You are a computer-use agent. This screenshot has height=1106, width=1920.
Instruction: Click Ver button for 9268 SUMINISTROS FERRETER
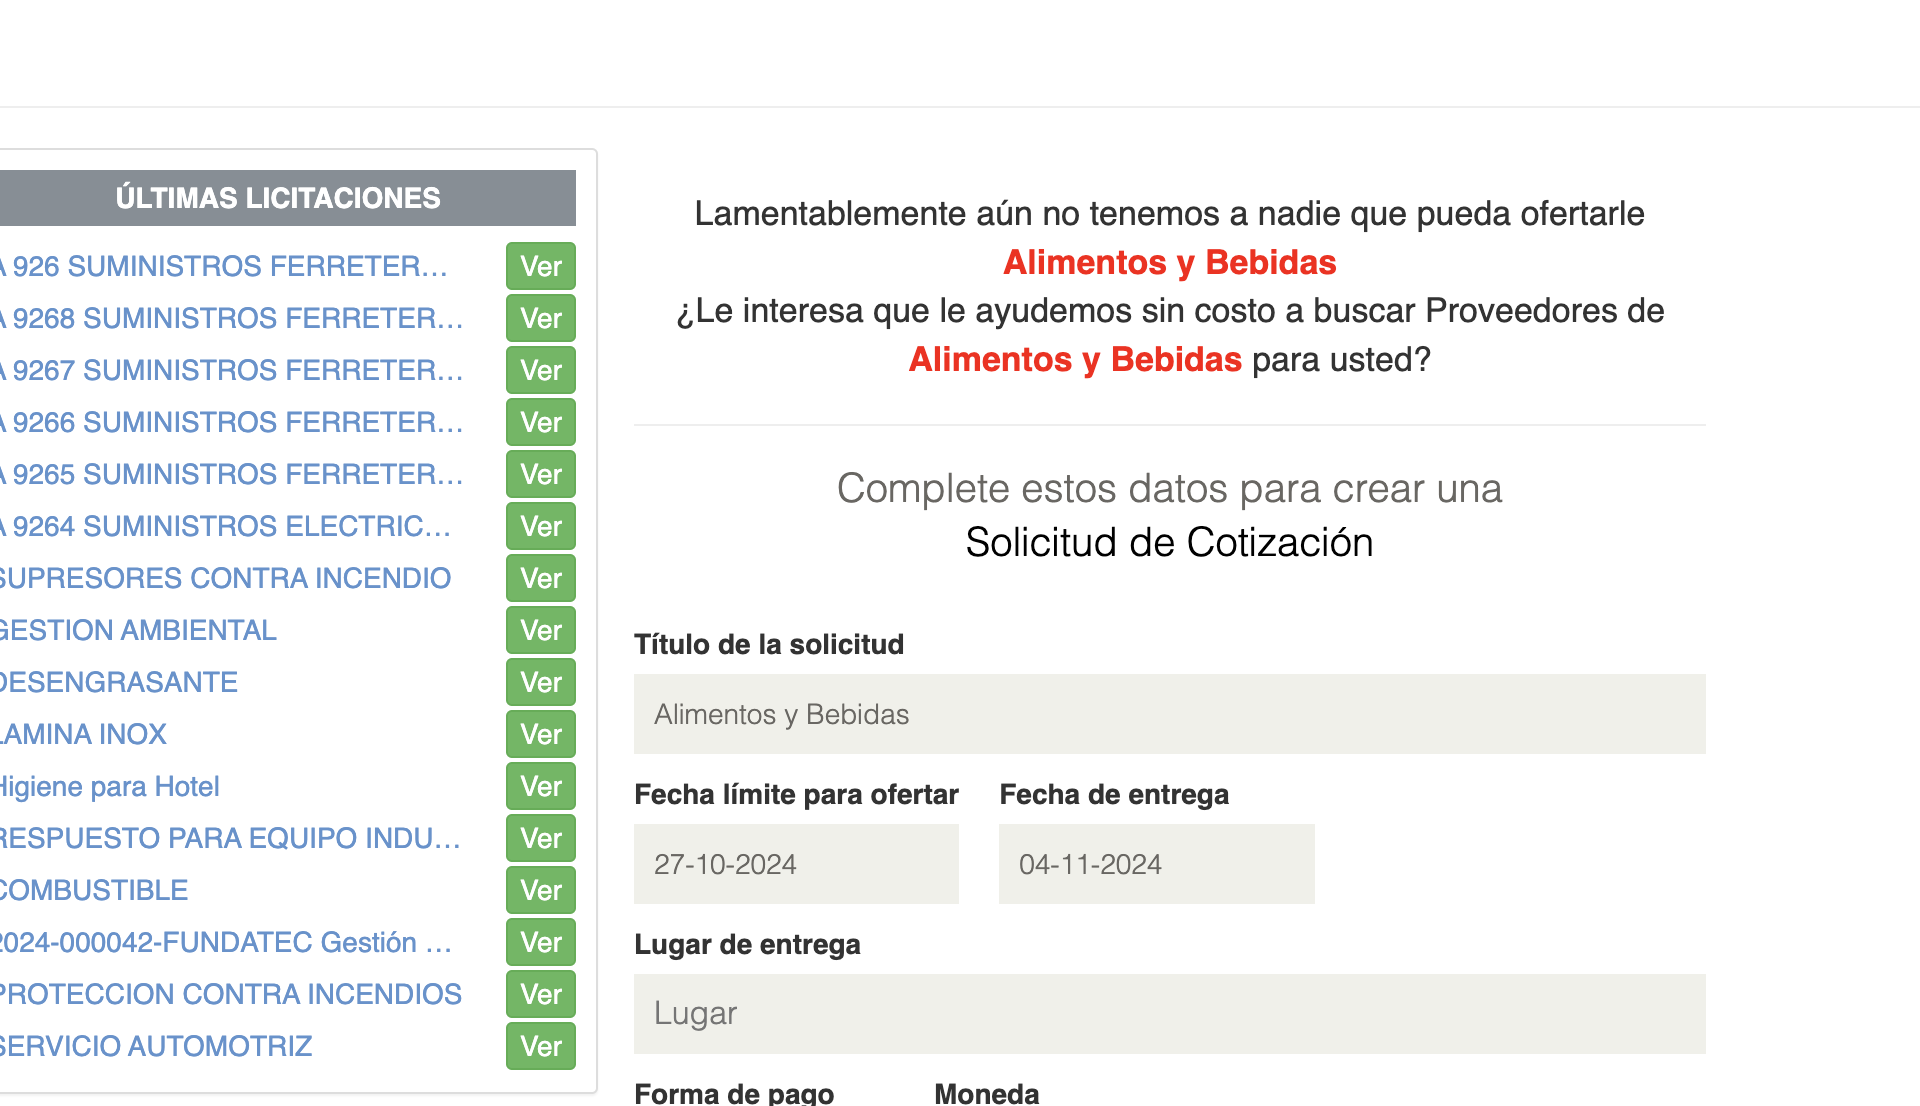pyautogui.click(x=540, y=319)
